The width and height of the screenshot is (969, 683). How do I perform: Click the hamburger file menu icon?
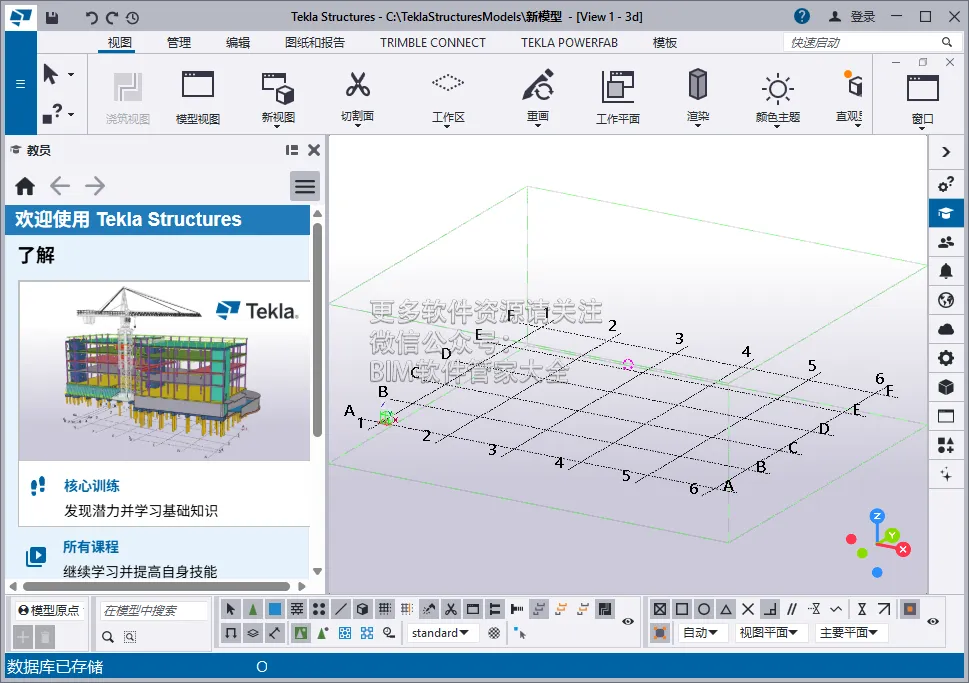tap(20, 84)
